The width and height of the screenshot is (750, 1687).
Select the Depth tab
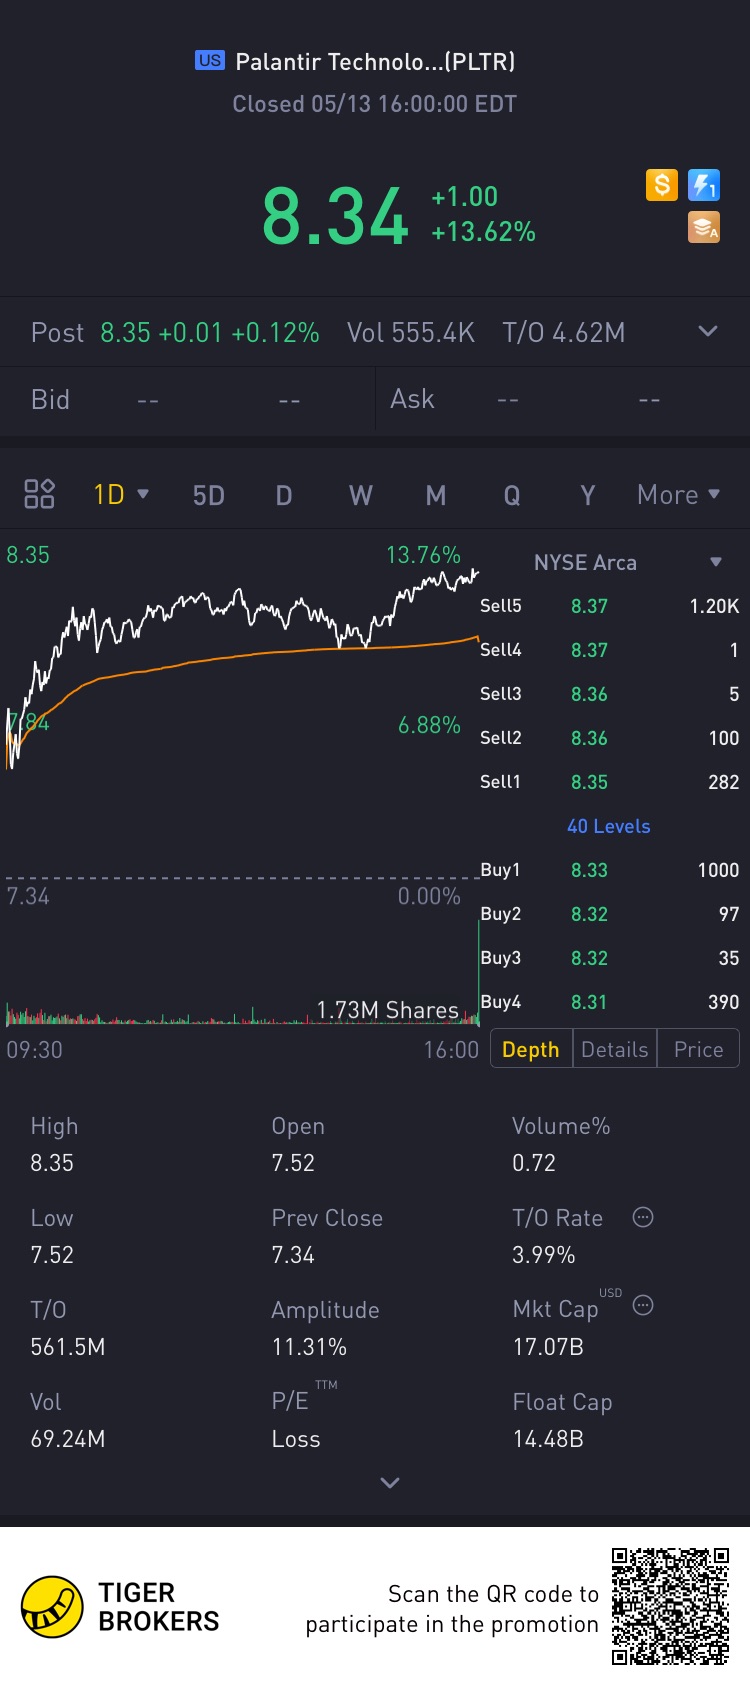pos(531,1049)
